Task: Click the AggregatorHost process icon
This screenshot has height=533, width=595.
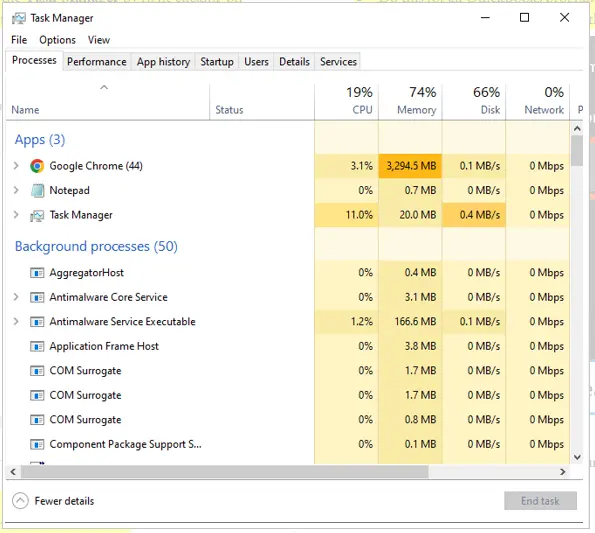Action: tap(37, 273)
